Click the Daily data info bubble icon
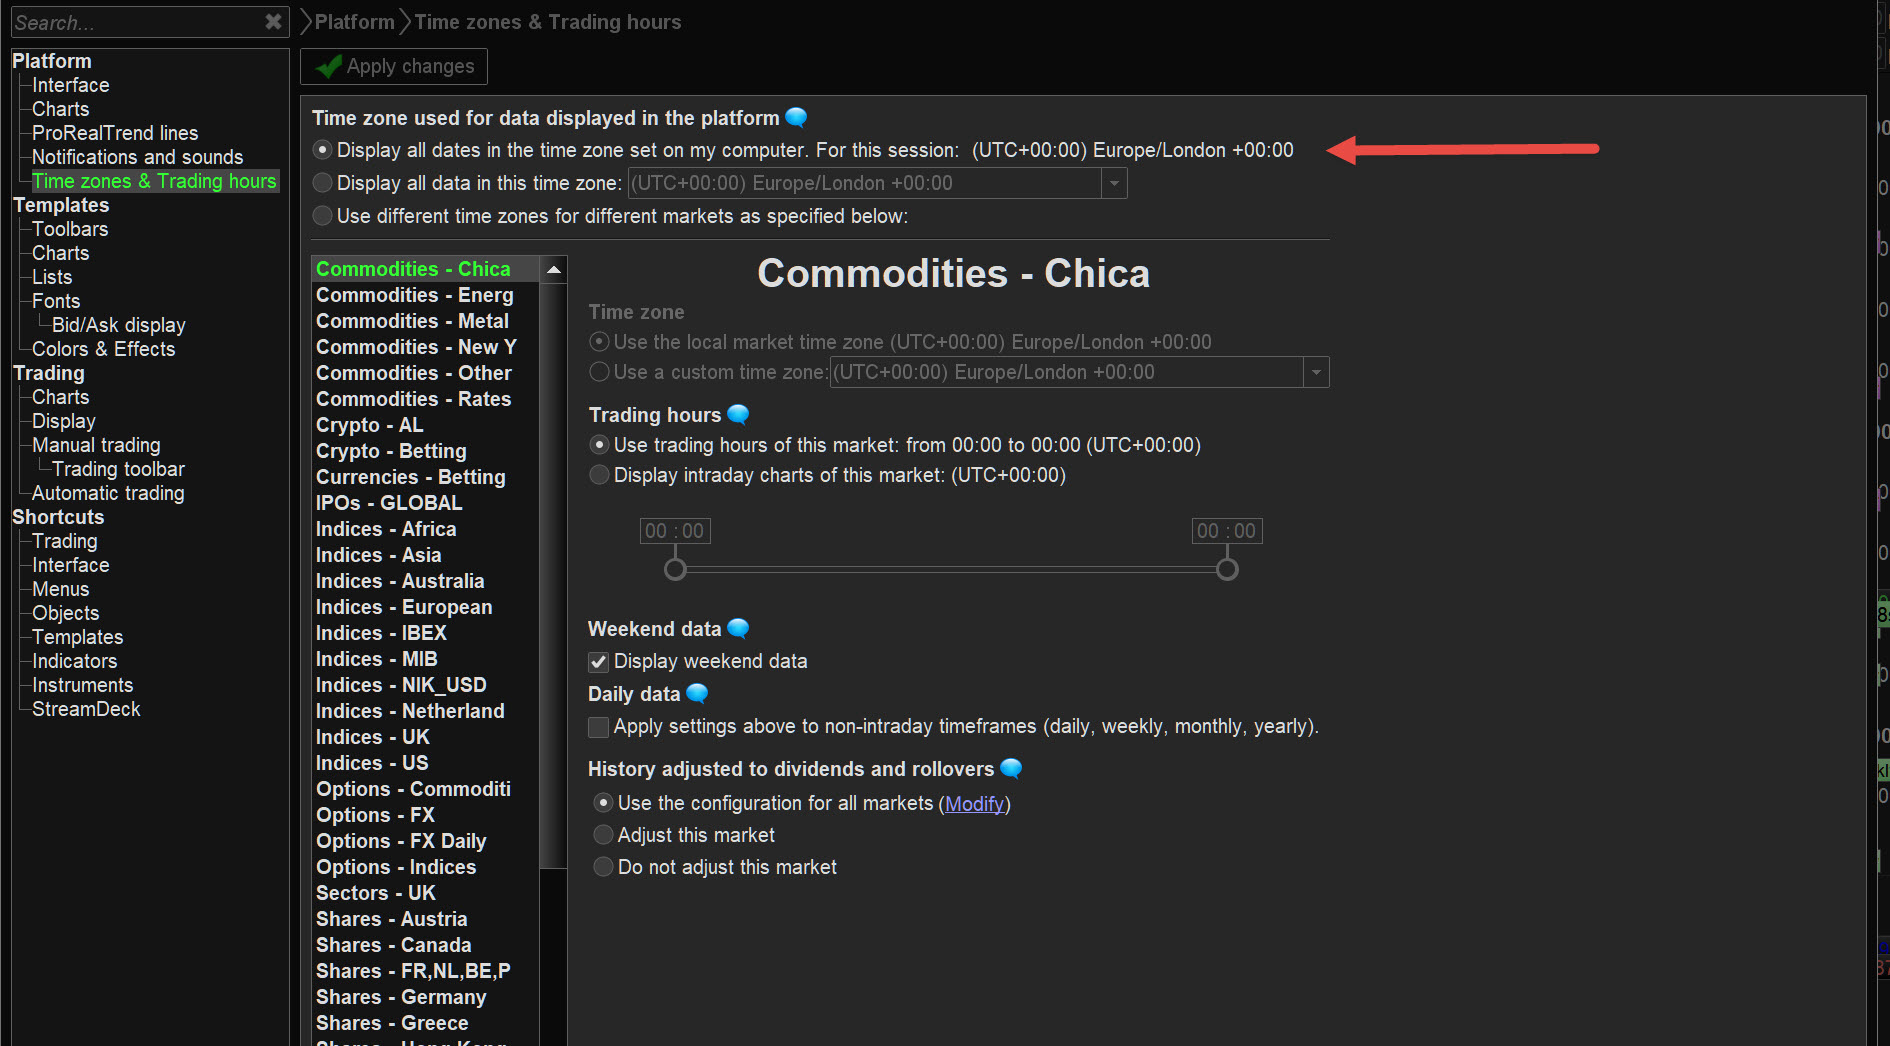Viewport: 1890px width, 1046px height. pos(697,693)
